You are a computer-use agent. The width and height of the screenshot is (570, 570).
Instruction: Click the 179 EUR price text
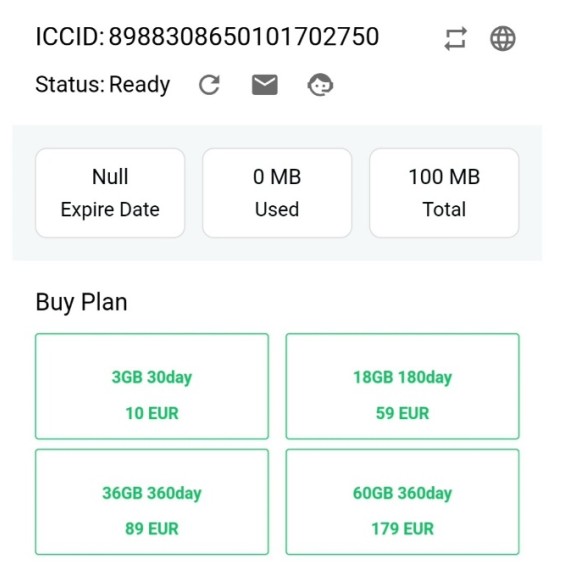[x=402, y=529]
